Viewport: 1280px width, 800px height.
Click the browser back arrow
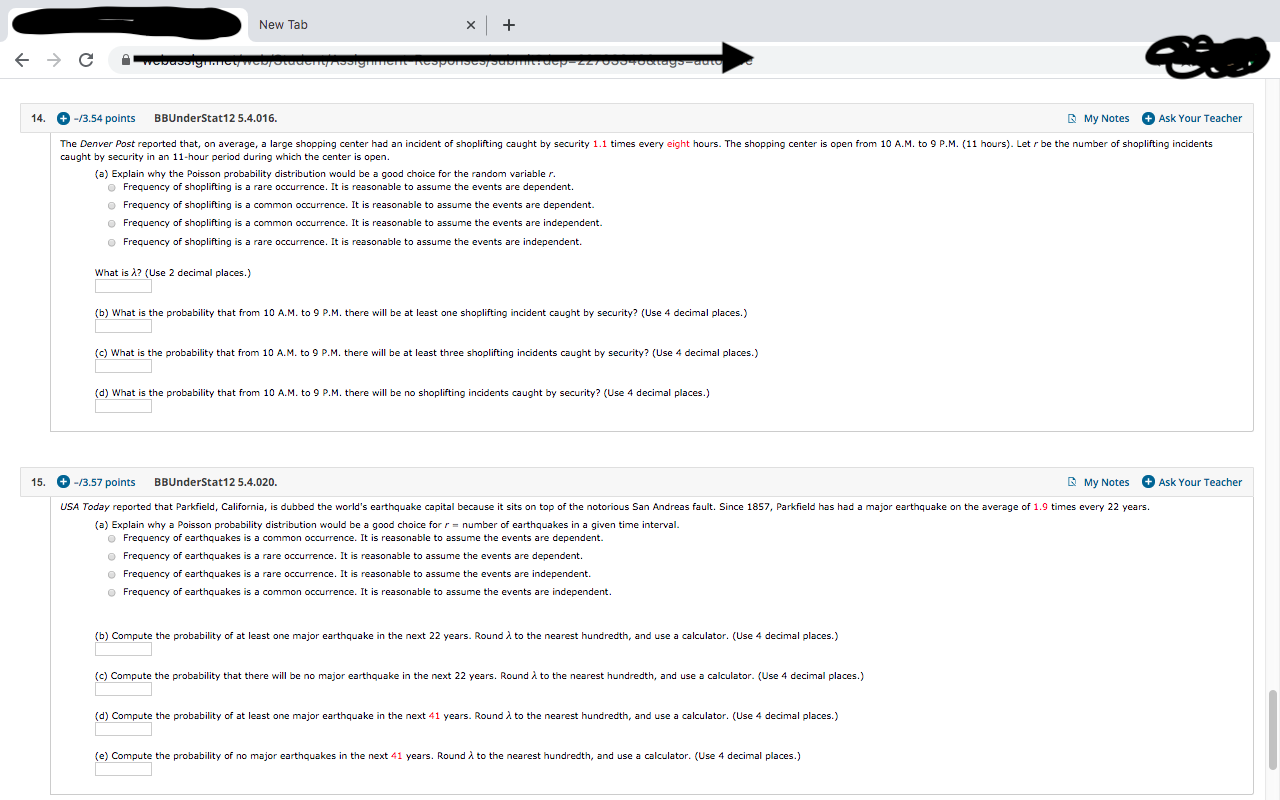coord(22,60)
